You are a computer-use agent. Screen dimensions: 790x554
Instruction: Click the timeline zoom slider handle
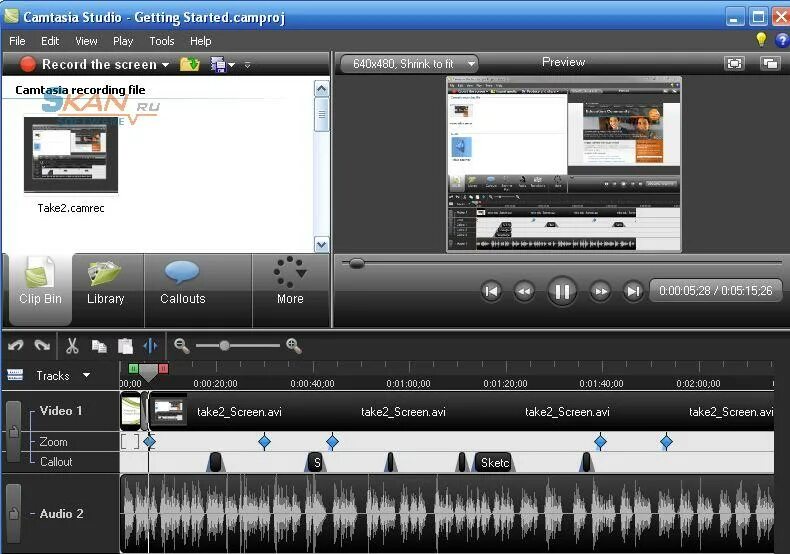coord(225,345)
